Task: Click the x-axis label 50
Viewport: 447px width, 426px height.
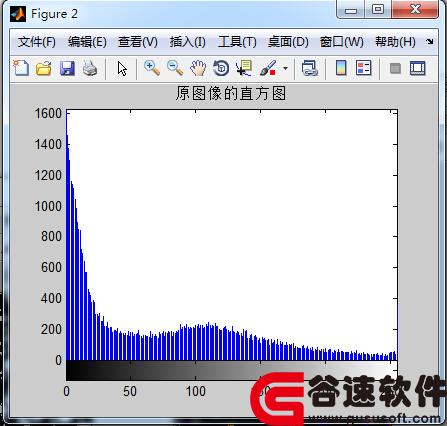Action: click(130, 391)
